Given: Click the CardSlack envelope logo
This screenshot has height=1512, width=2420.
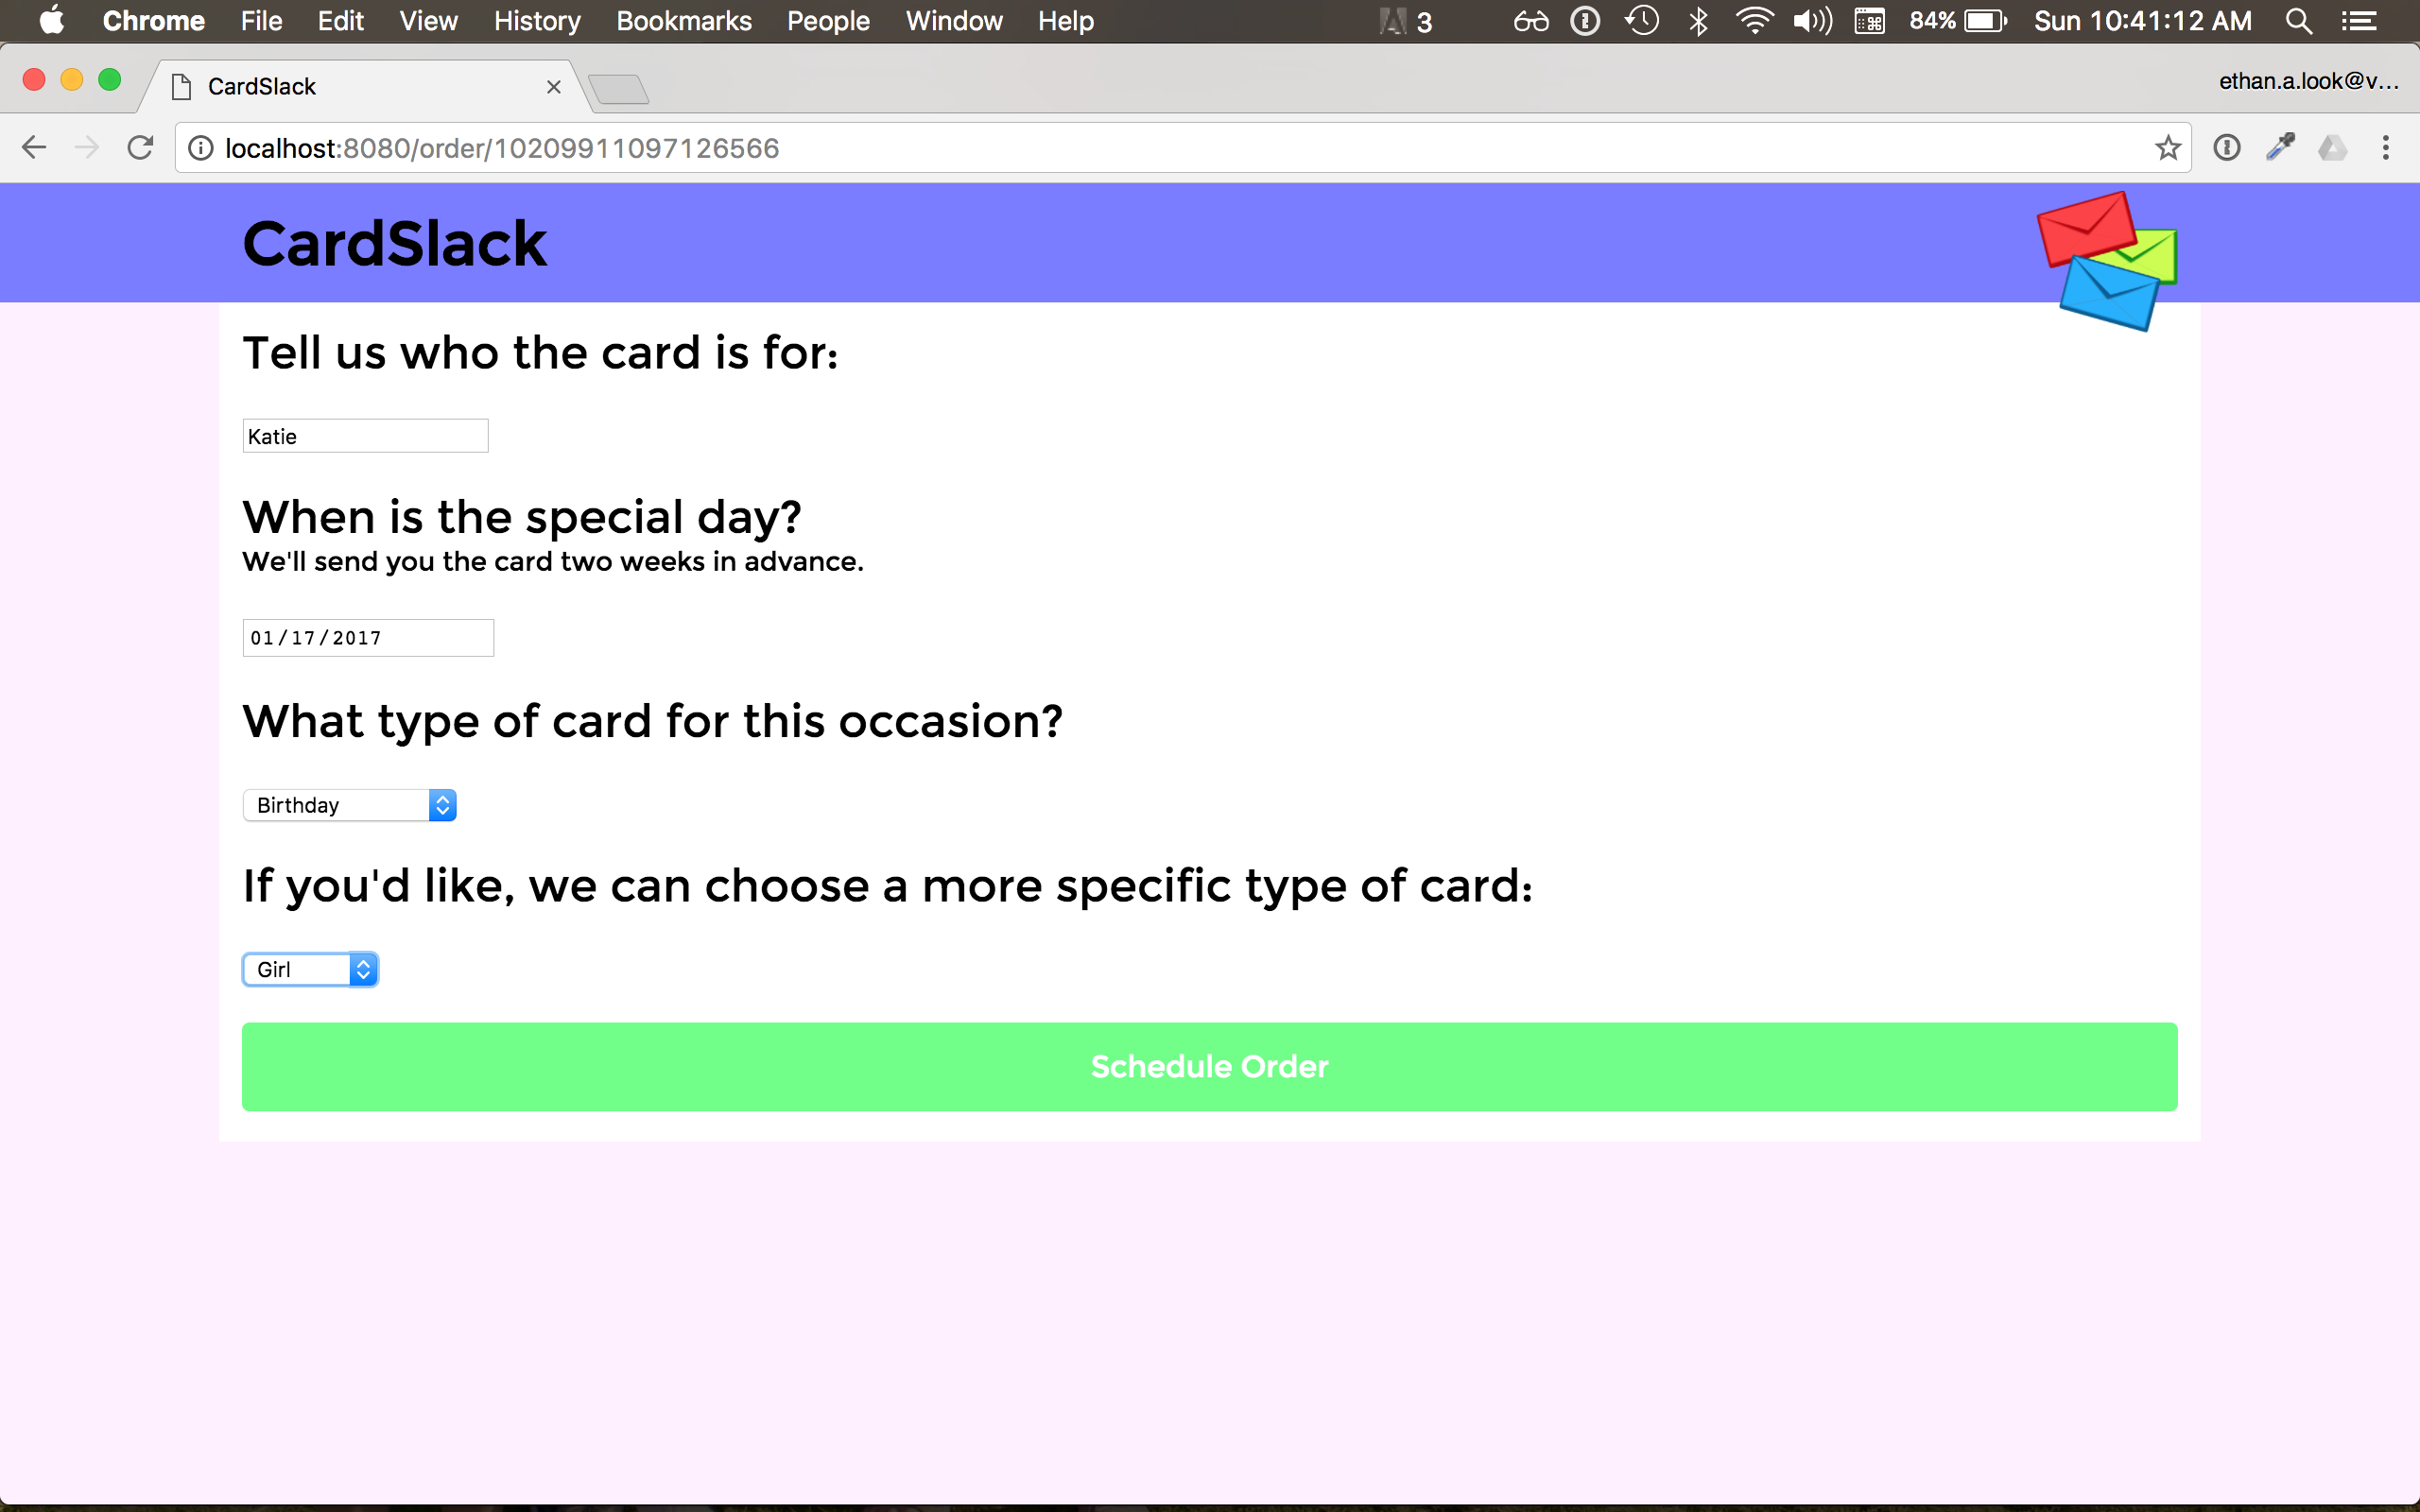Looking at the screenshot, I should click(2107, 260).
